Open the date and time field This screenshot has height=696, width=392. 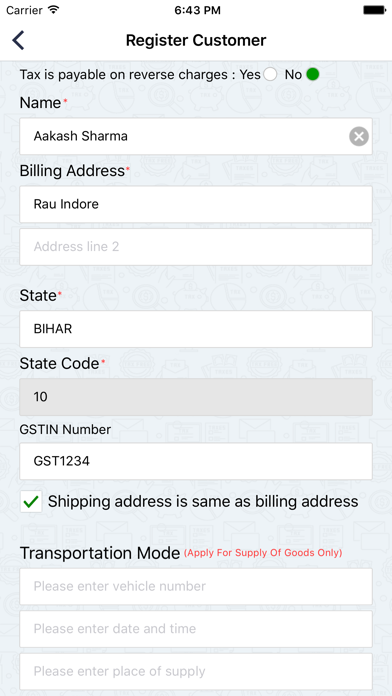(x=196, y=629)
